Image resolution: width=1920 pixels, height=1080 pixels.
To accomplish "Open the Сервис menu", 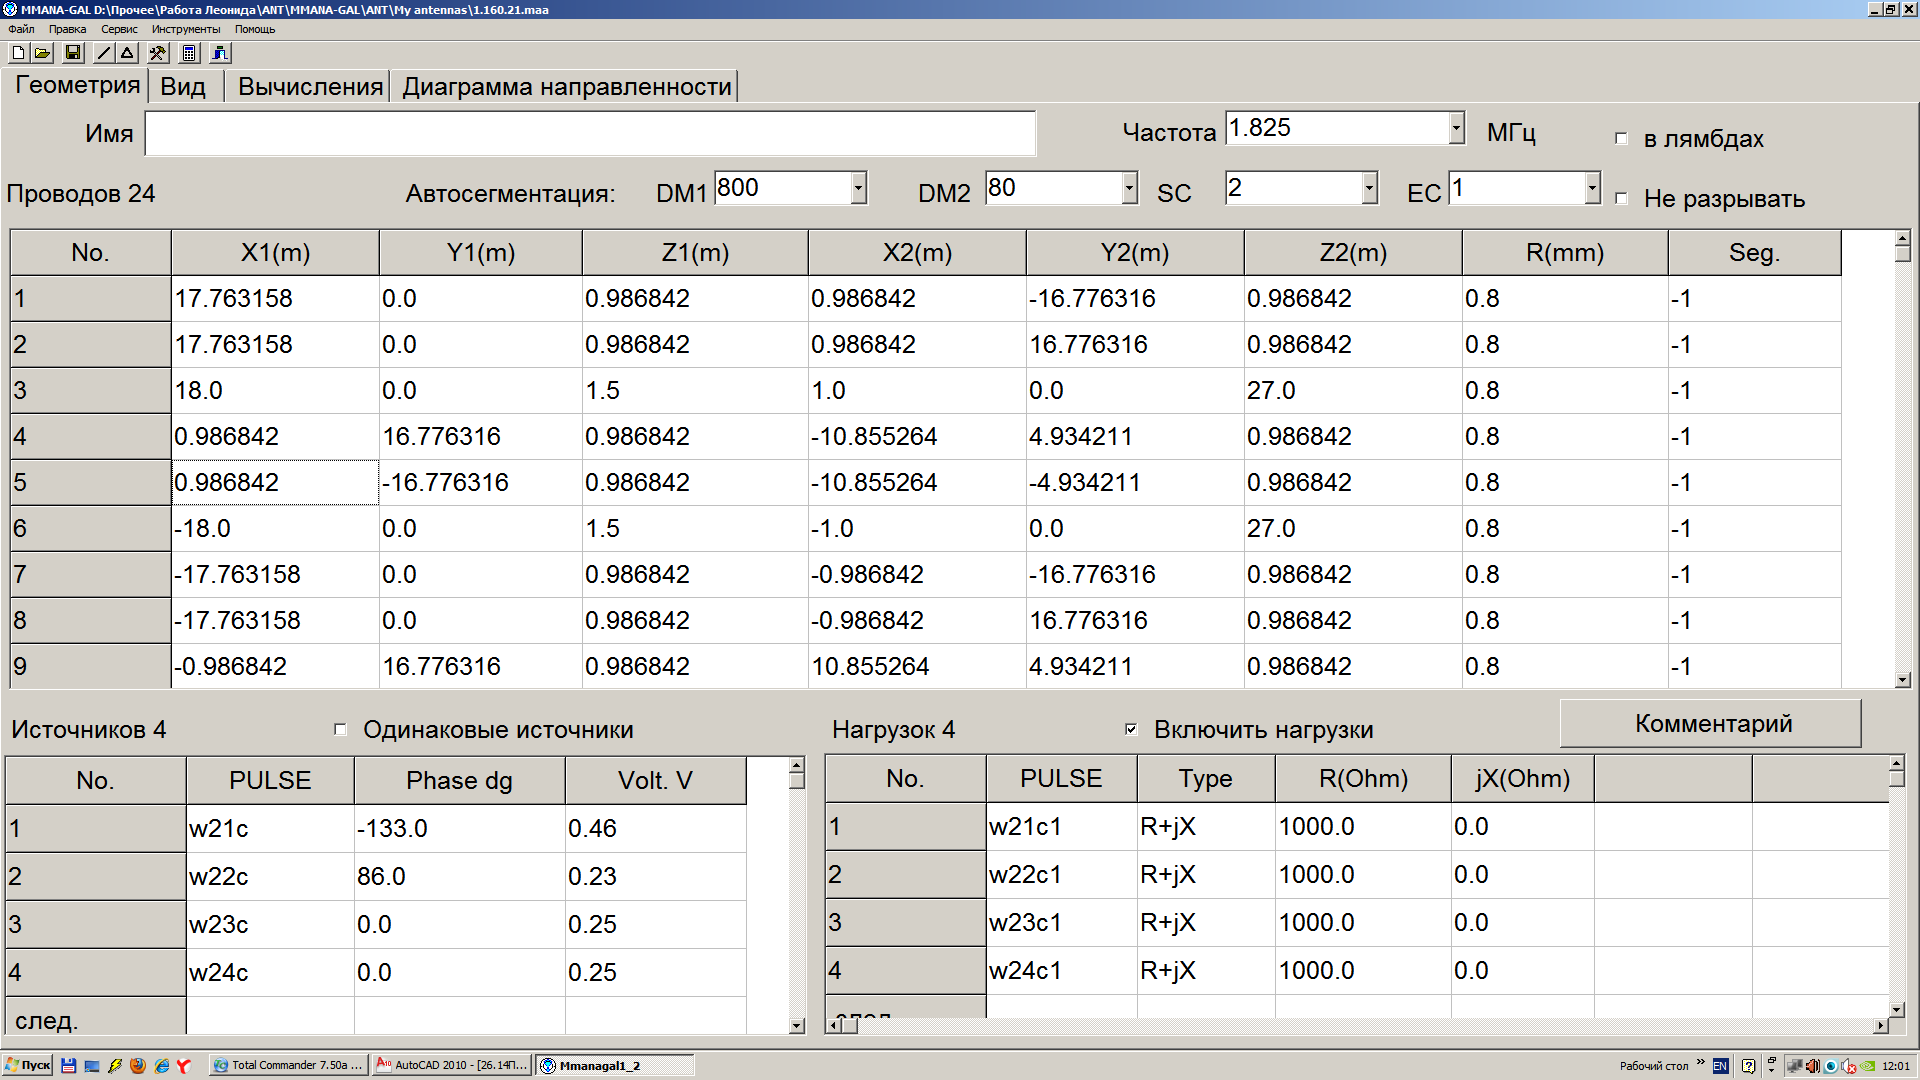I will pyautogui.click(x=119, y=29).
